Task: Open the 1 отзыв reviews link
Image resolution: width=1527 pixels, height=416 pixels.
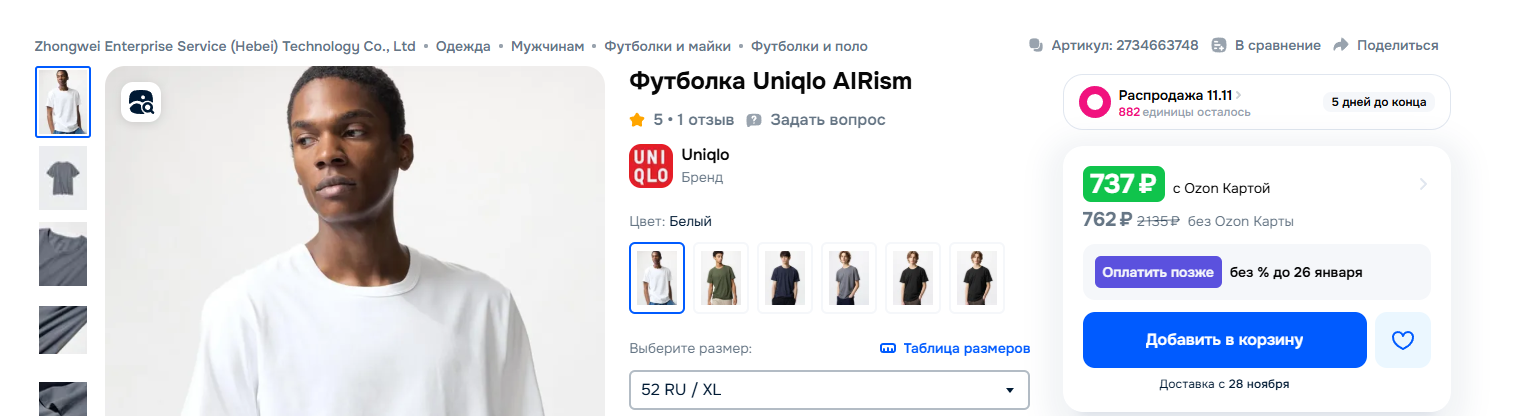Action: [x=706, y=120]
